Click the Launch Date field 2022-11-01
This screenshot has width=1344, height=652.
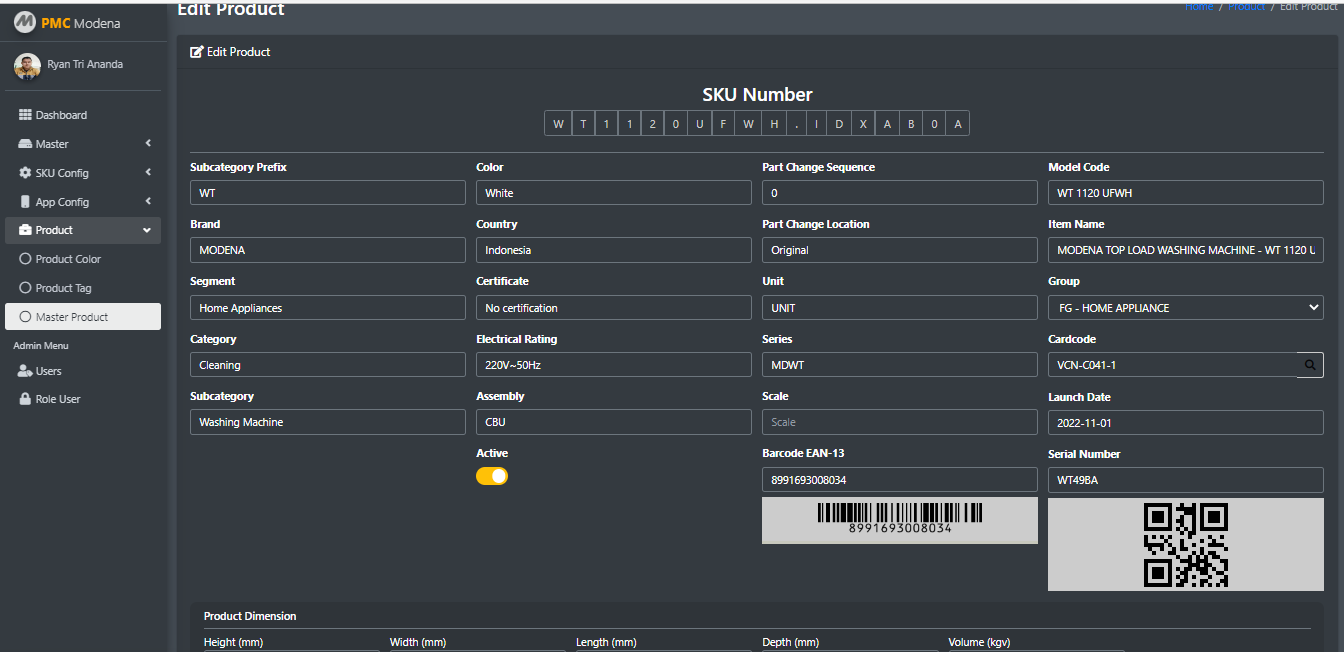point(1186,423)
